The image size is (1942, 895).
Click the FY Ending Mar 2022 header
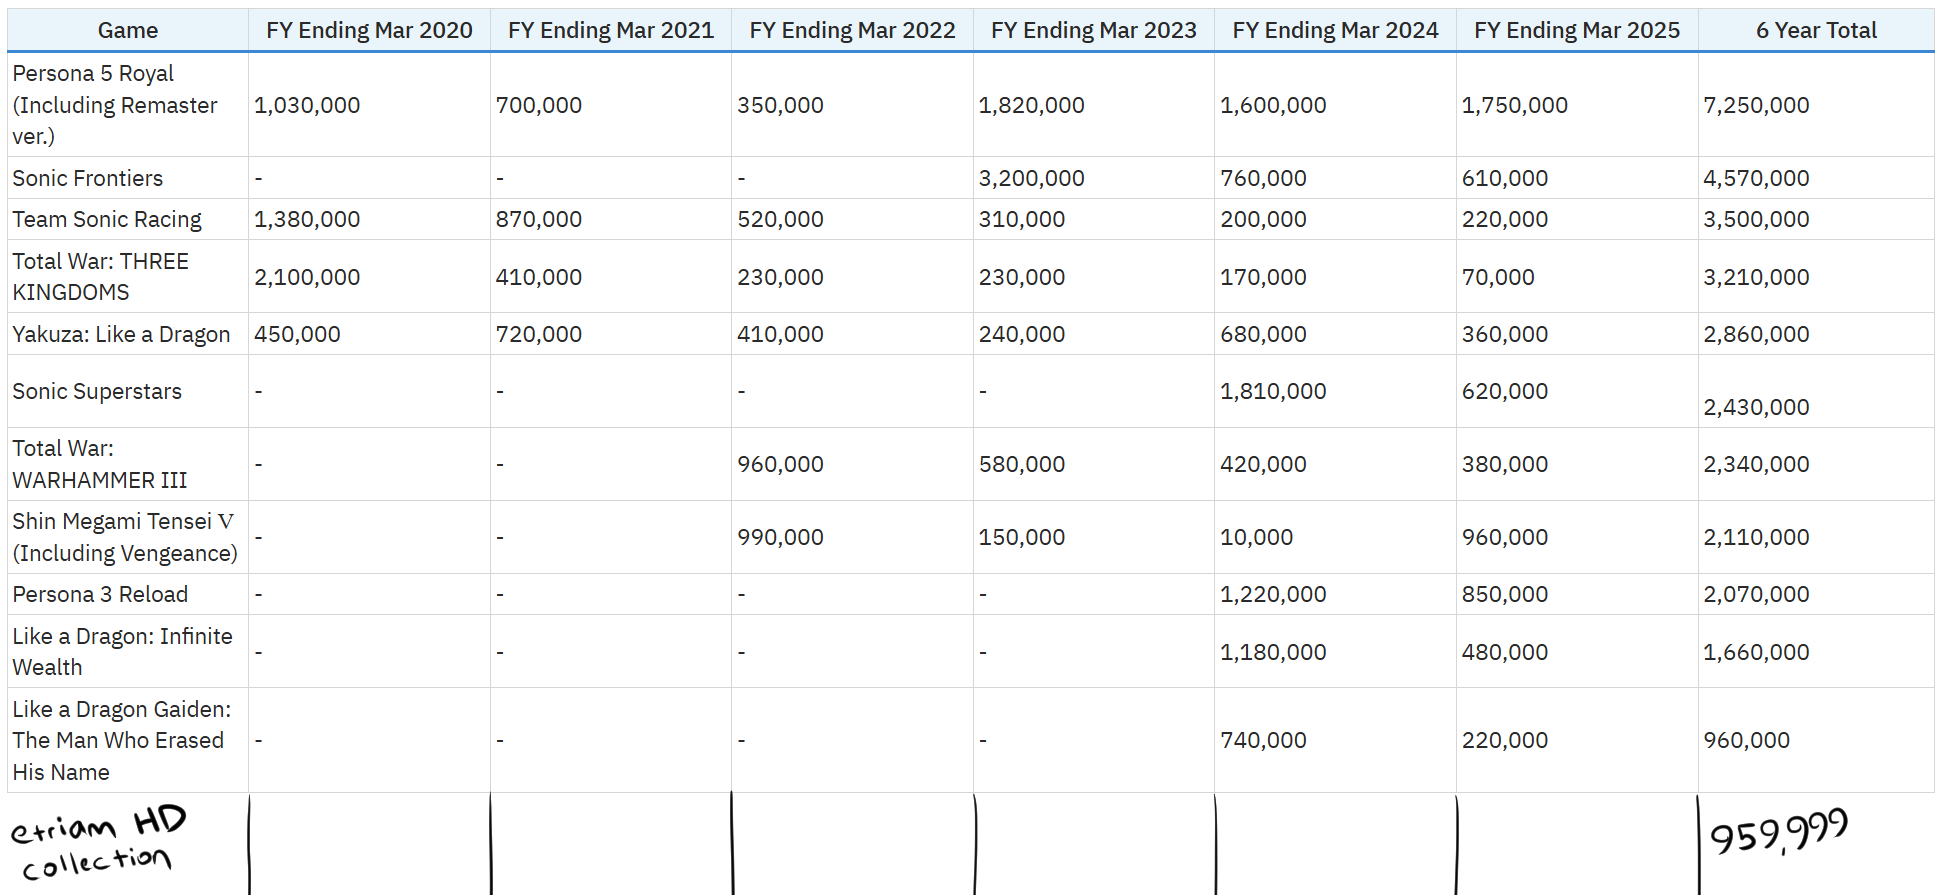coord(852,30)
